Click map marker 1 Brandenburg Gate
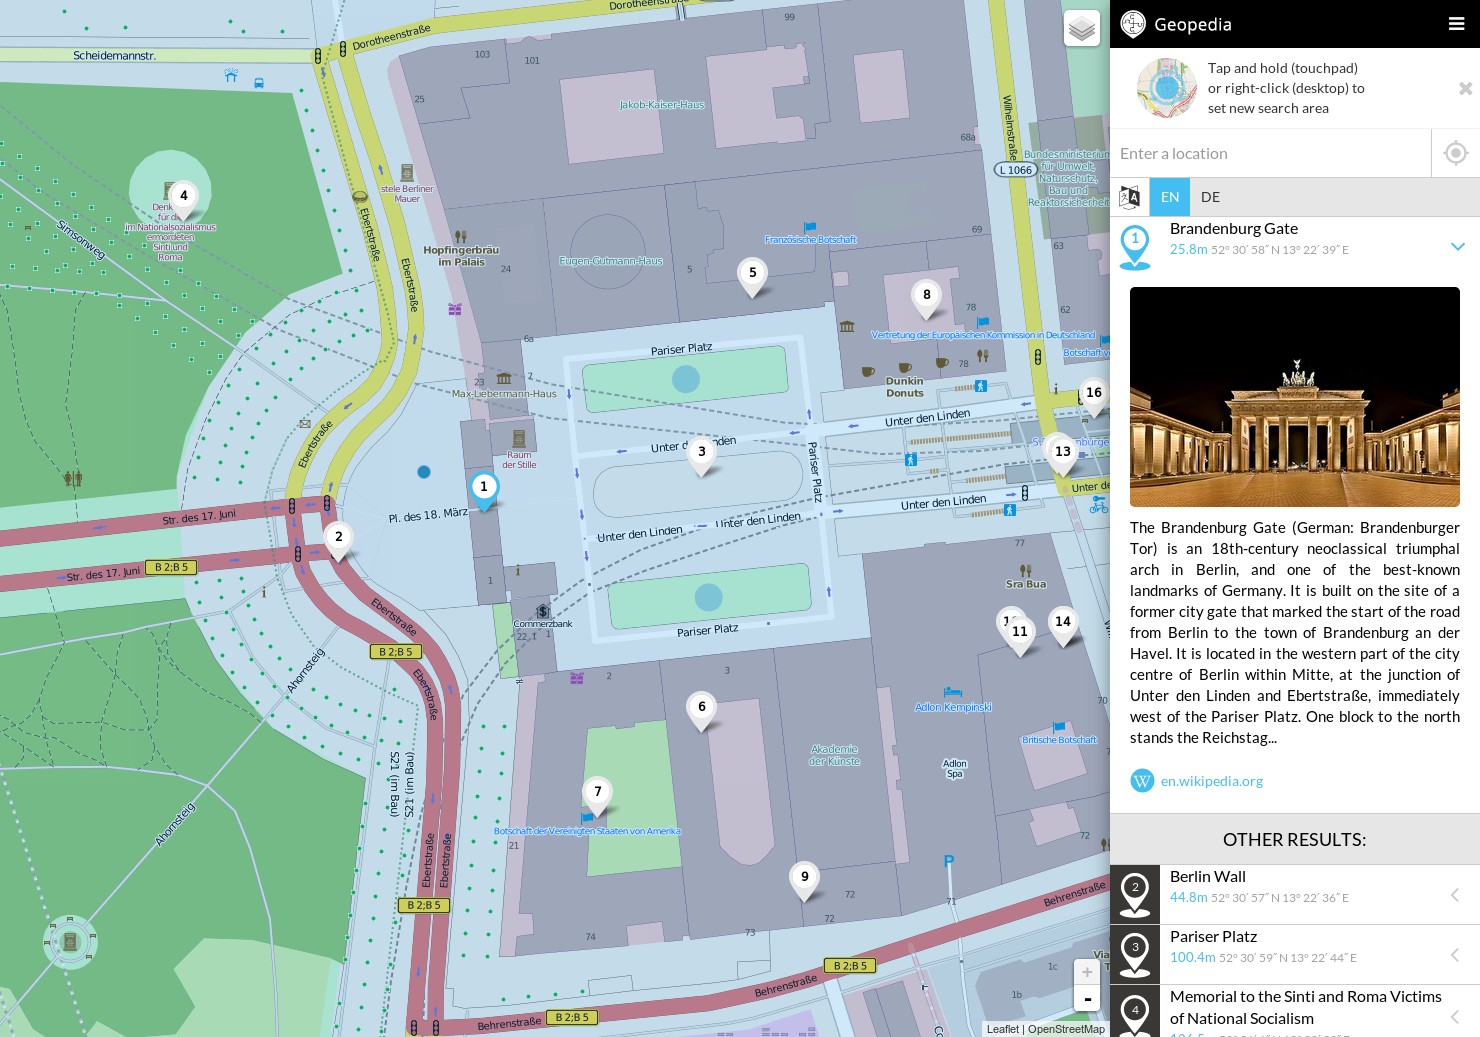The width and height of the screenshot is (1480, 1037). [x=484, y=491]
